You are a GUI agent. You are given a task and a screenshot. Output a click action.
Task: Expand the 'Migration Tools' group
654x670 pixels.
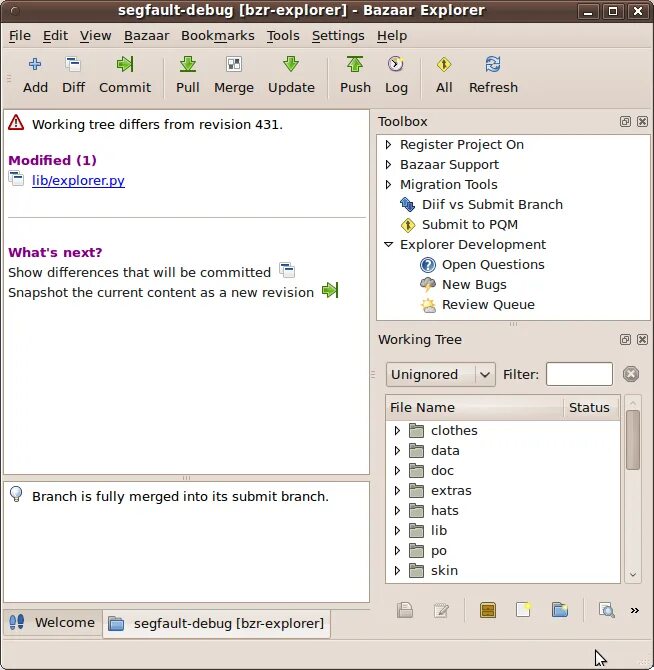pyautogui.click(x=388, y=185)
